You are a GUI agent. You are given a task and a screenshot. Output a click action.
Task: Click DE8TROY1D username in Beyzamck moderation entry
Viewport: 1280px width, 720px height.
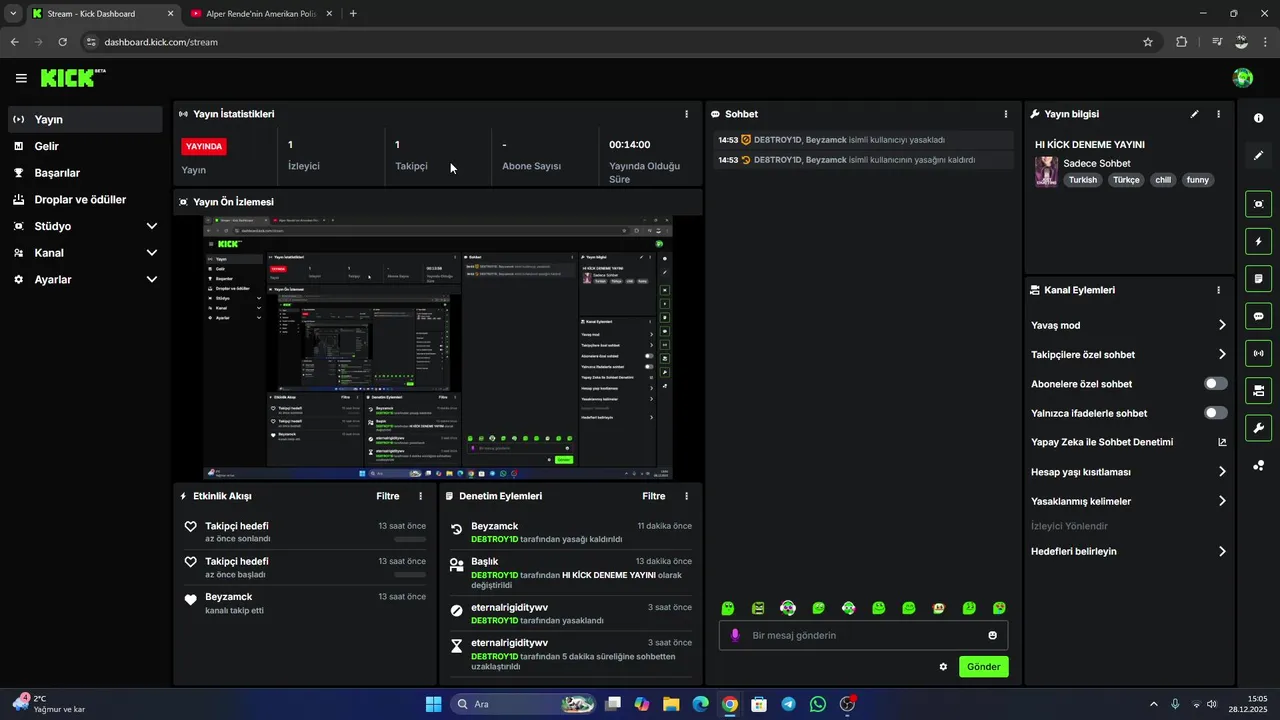click(x=494, y=539)
